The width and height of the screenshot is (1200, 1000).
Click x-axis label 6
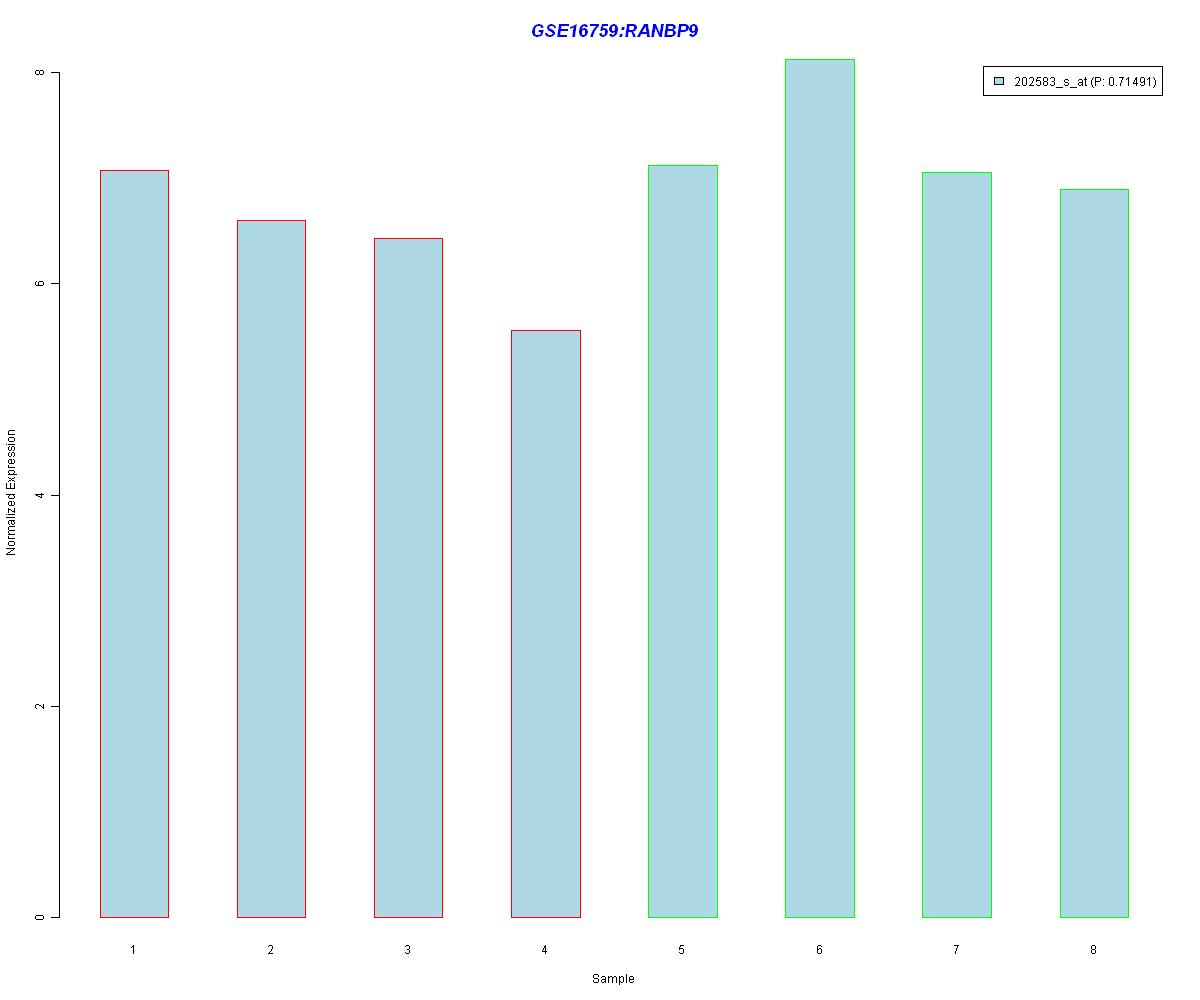(x=819, y=949)
